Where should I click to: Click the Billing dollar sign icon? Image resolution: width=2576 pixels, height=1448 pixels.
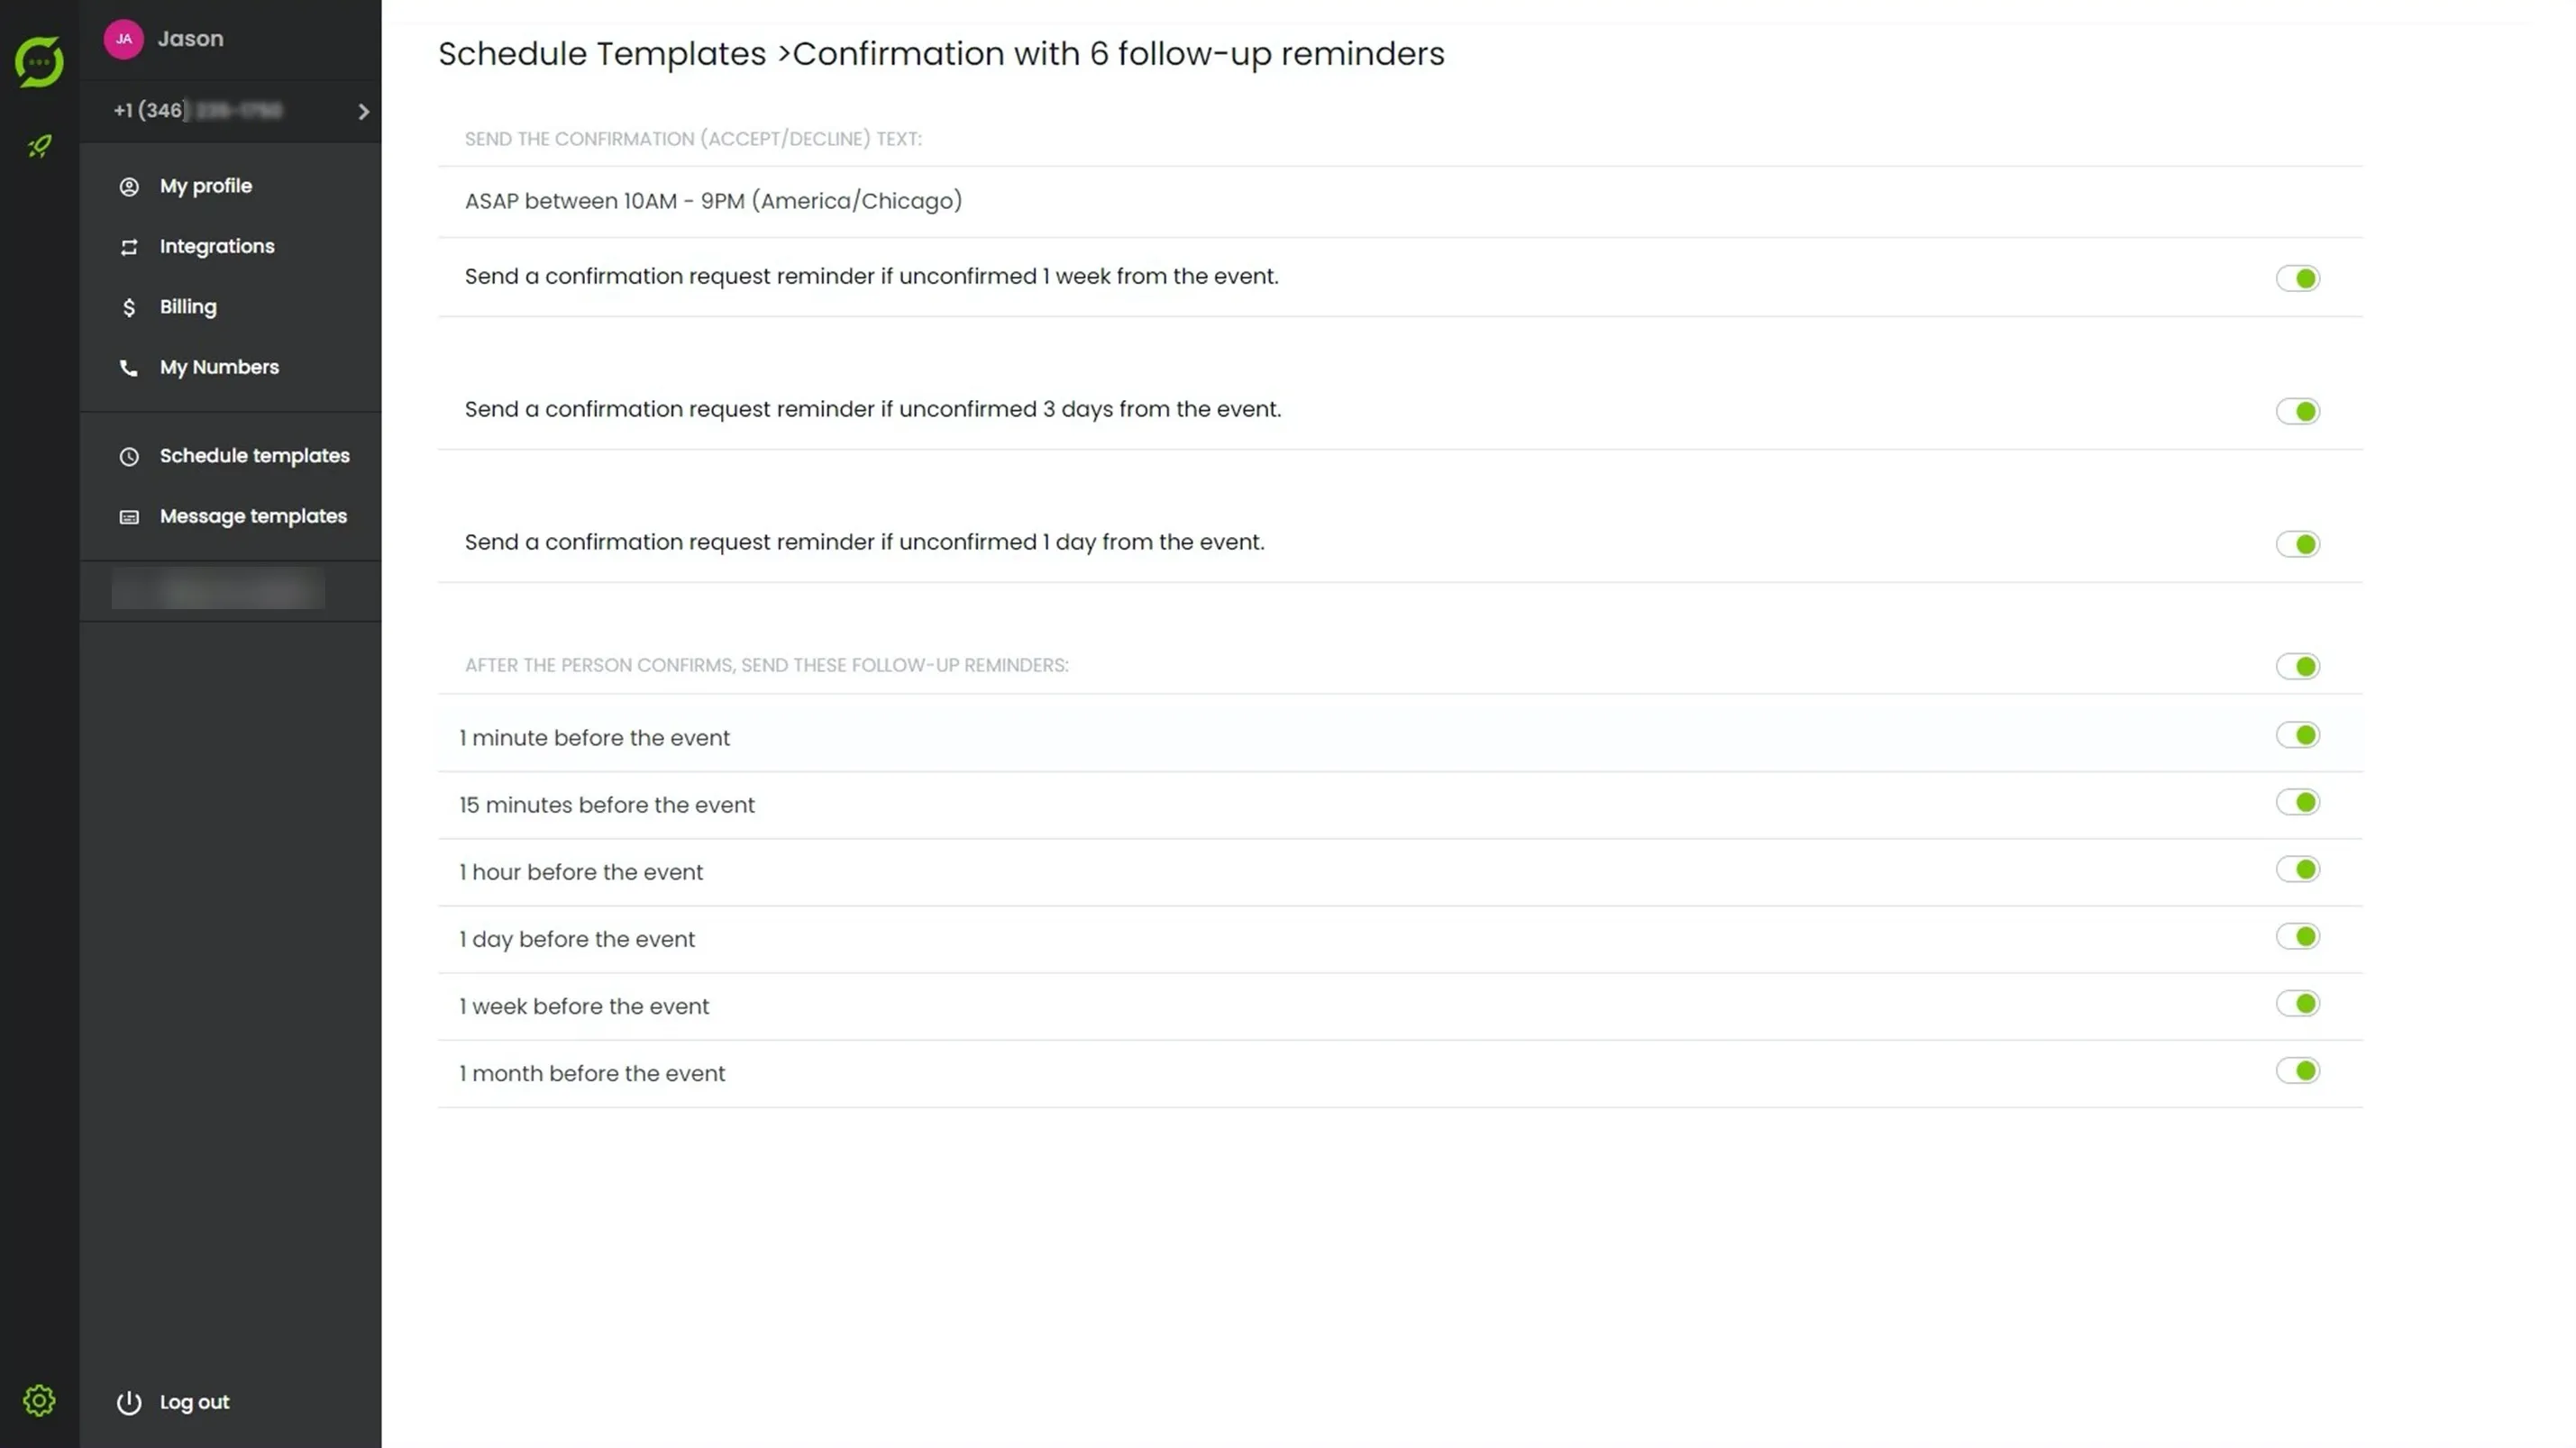tap(129, 307)
